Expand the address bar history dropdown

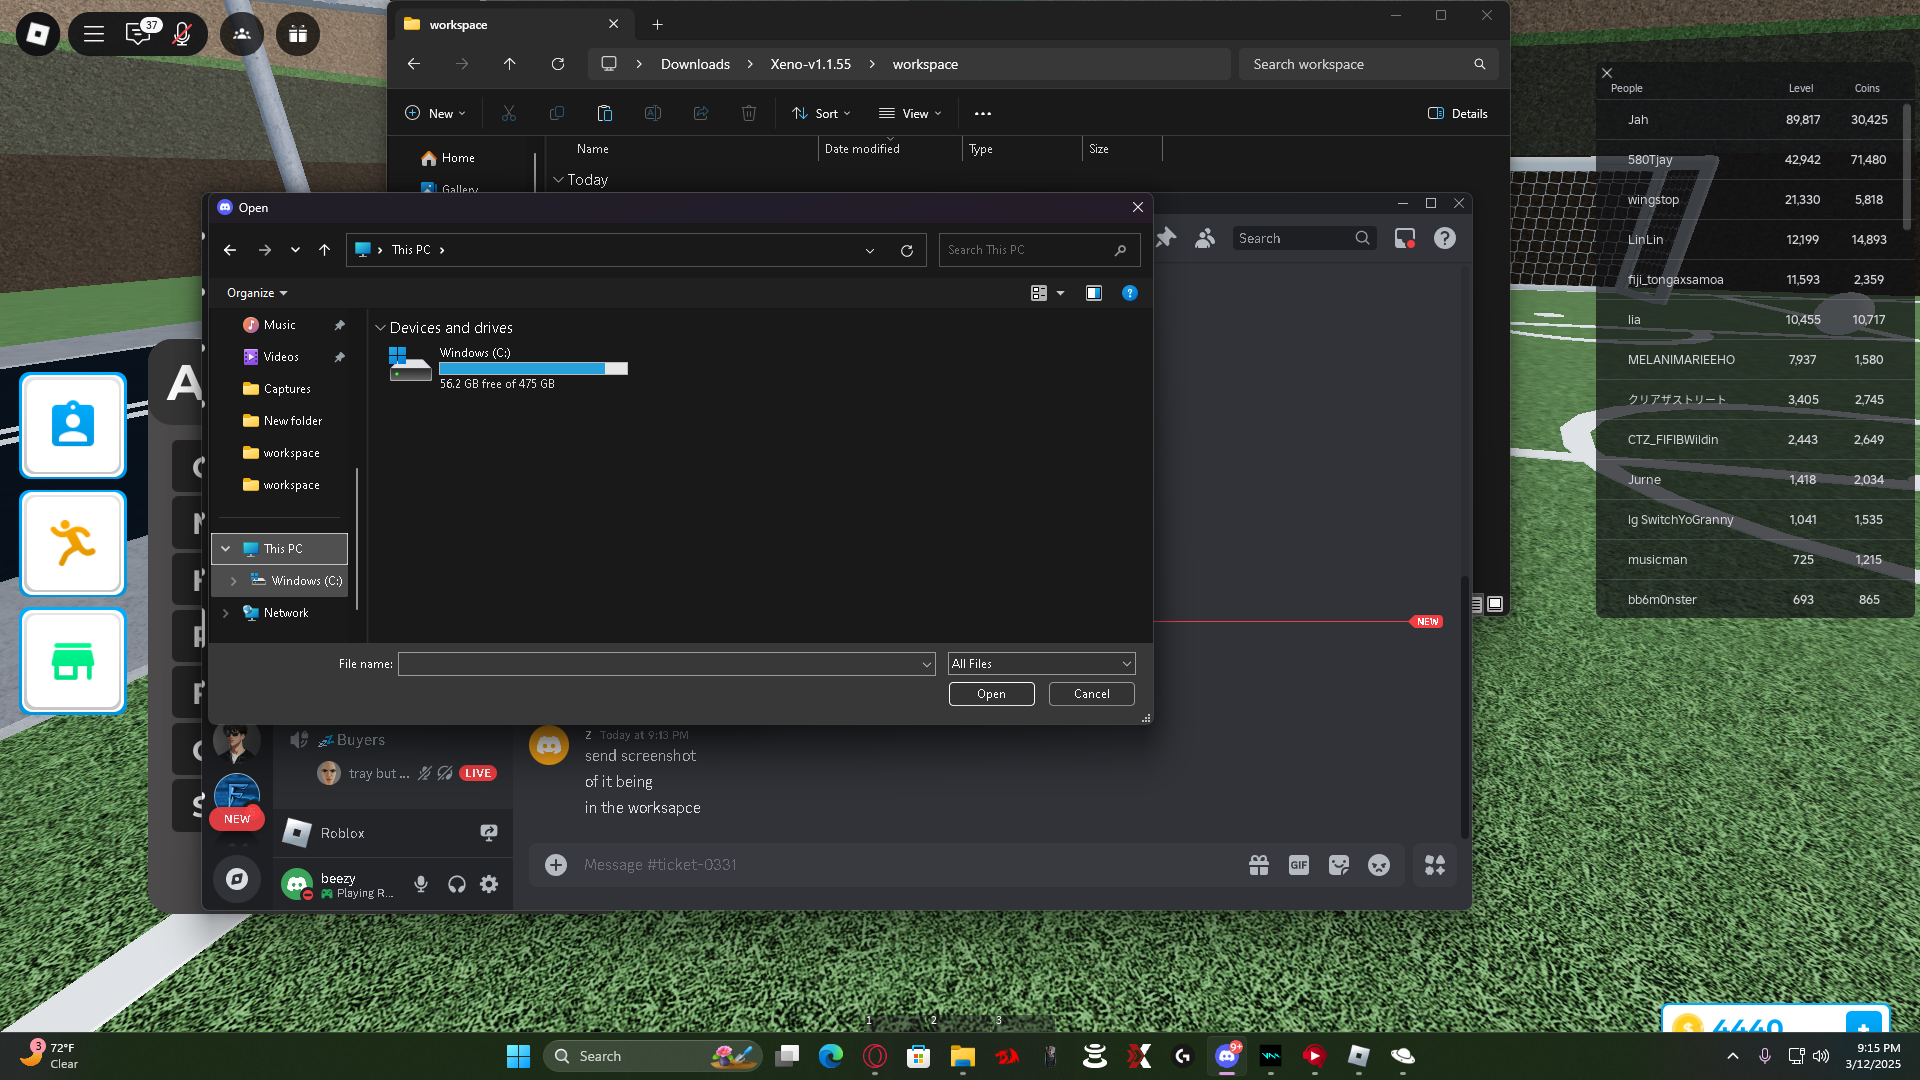pyautogui.click(x=870, y=251)
